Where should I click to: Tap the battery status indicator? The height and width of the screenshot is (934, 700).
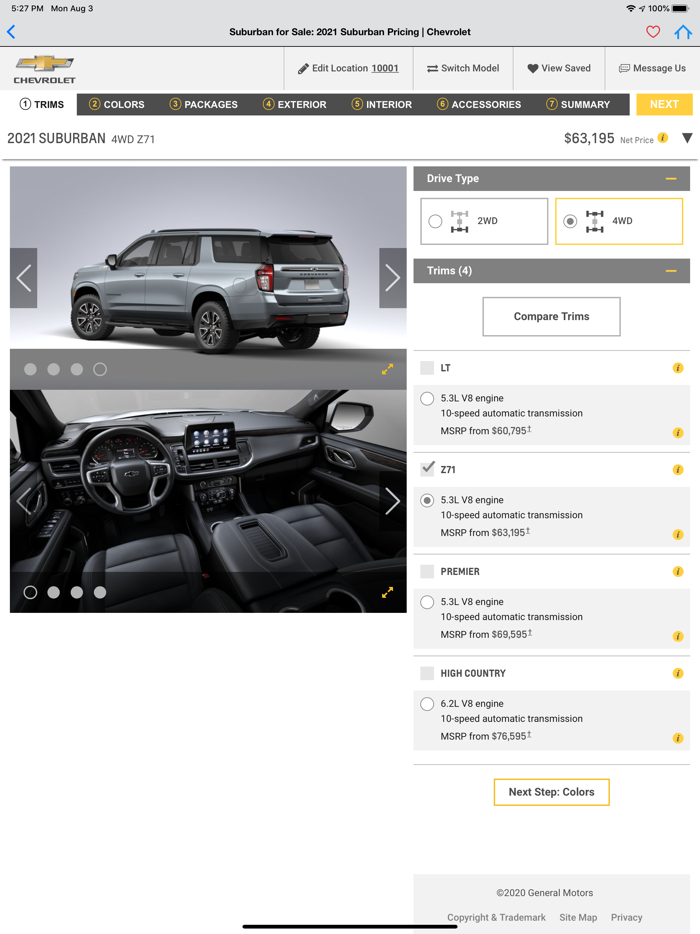pos(680,8)
